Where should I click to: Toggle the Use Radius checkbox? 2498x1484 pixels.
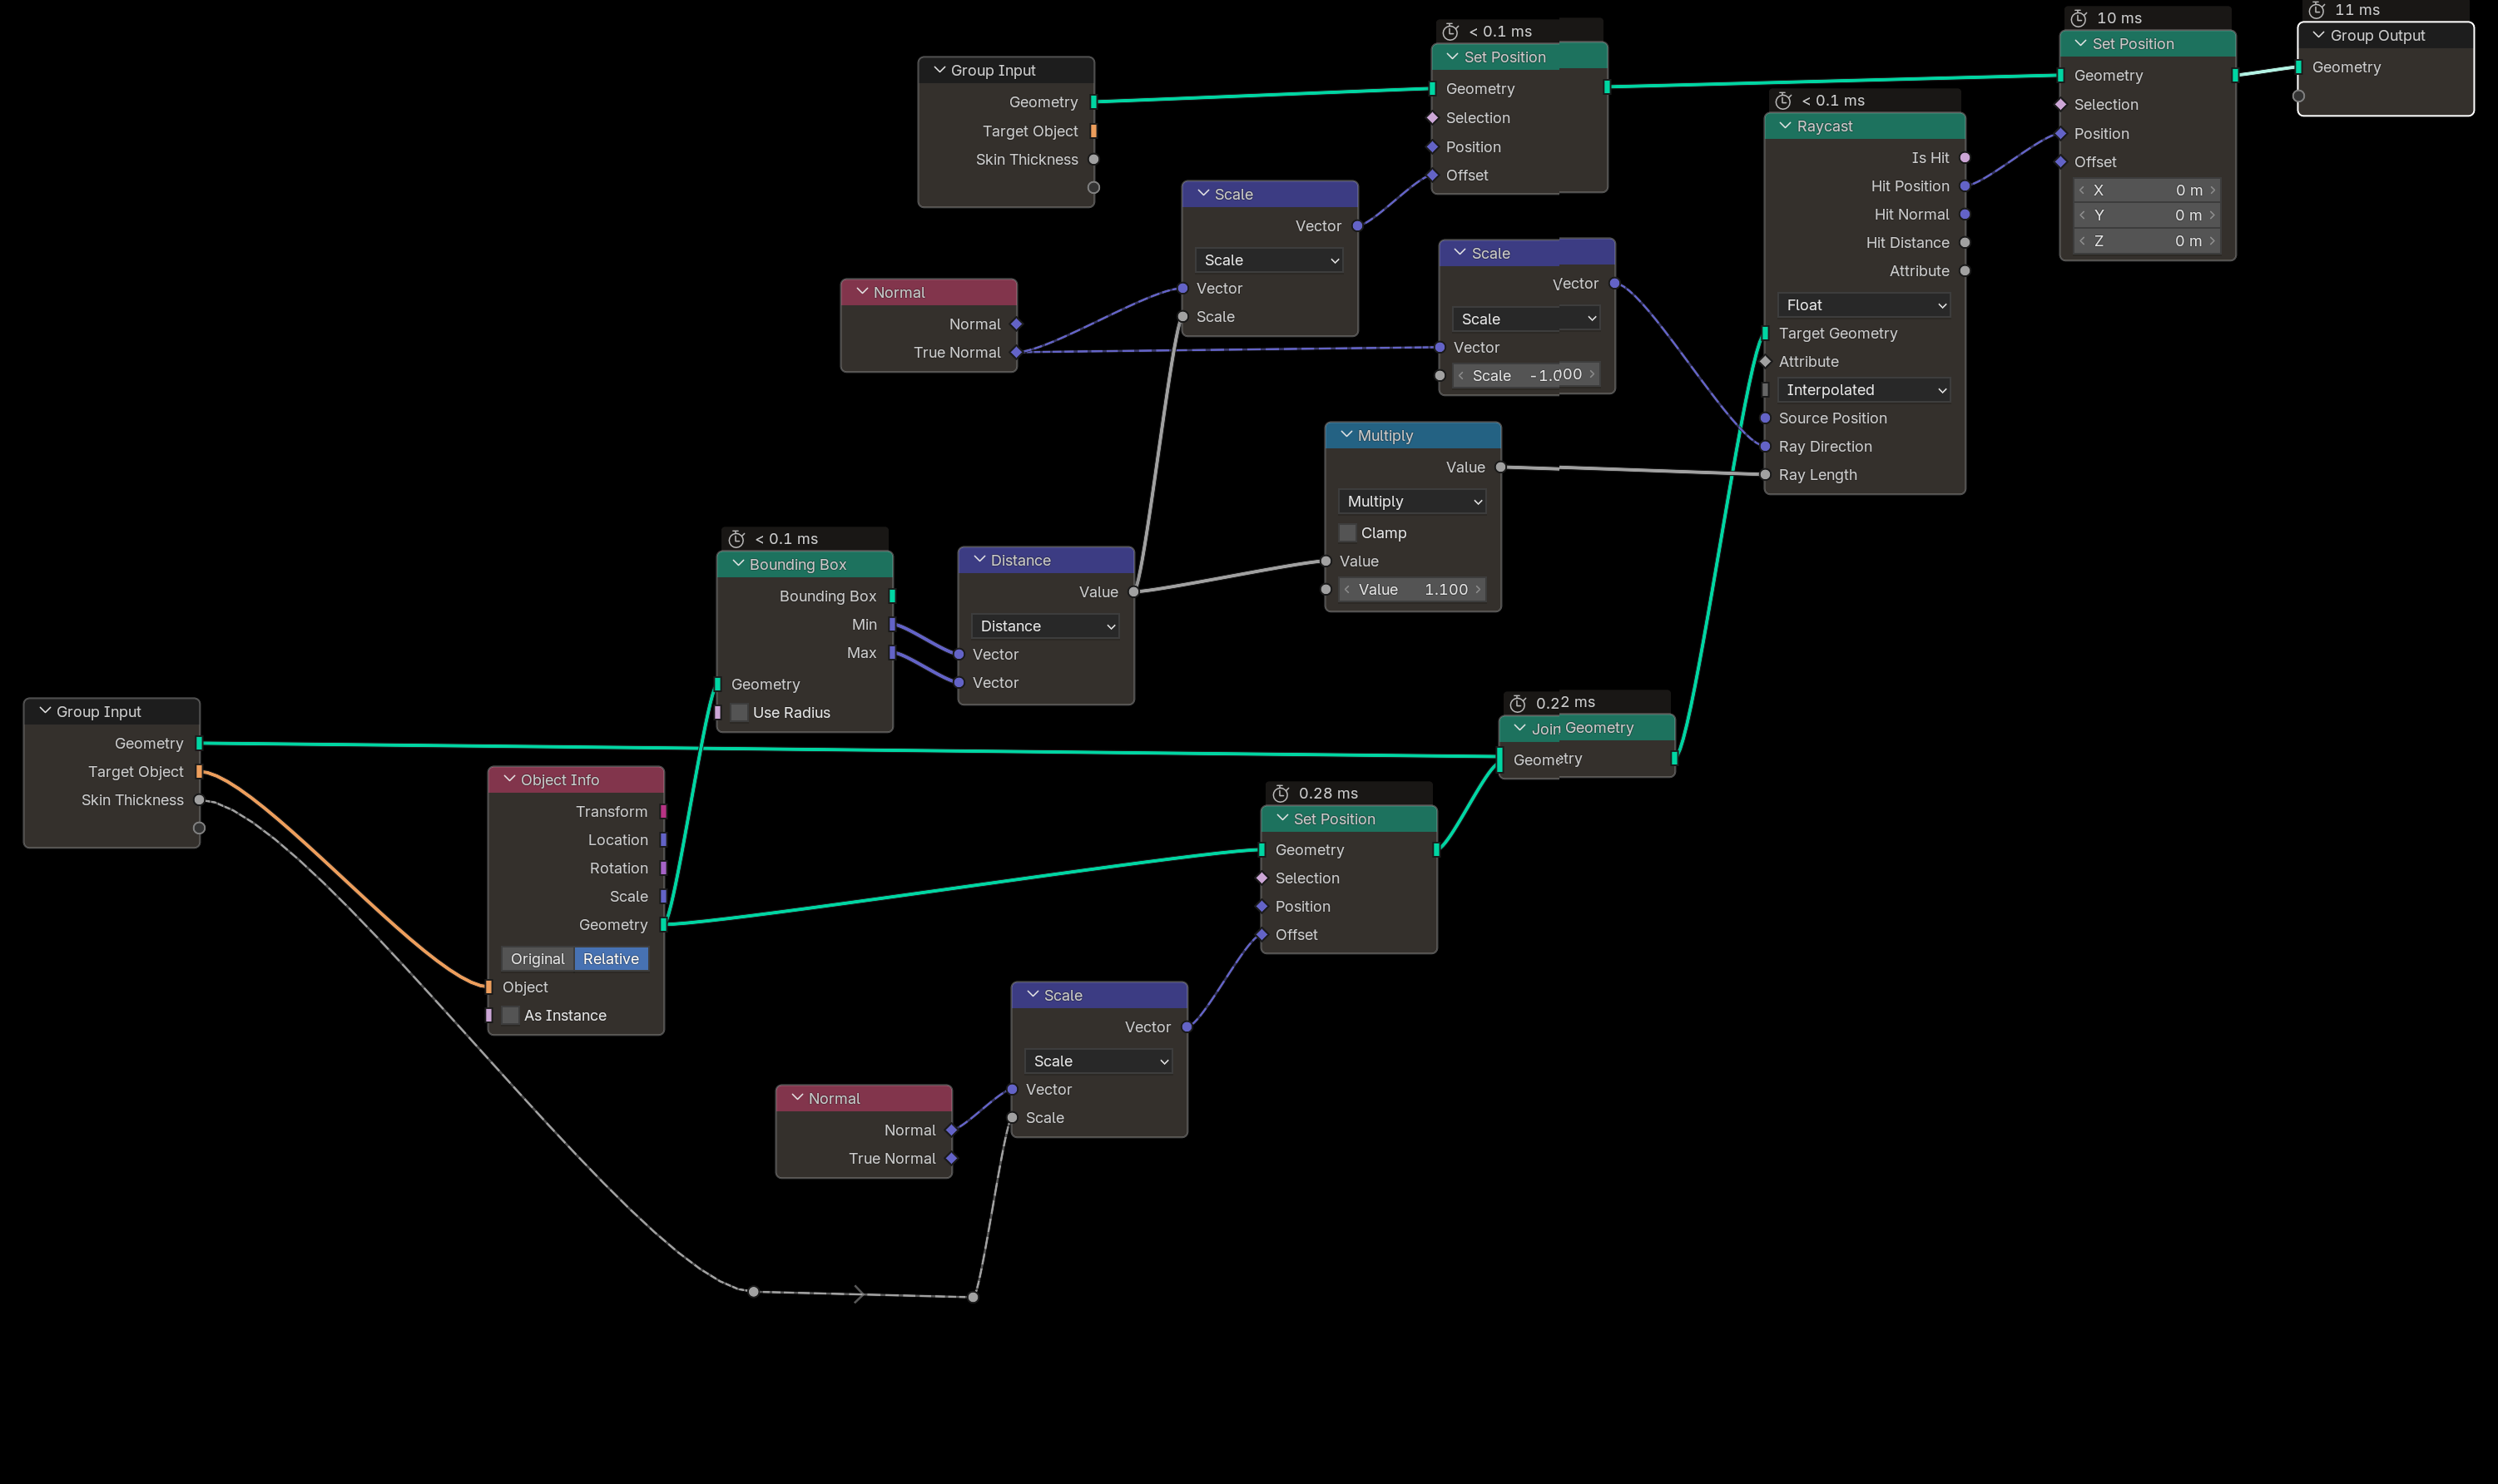pos(739,712)
